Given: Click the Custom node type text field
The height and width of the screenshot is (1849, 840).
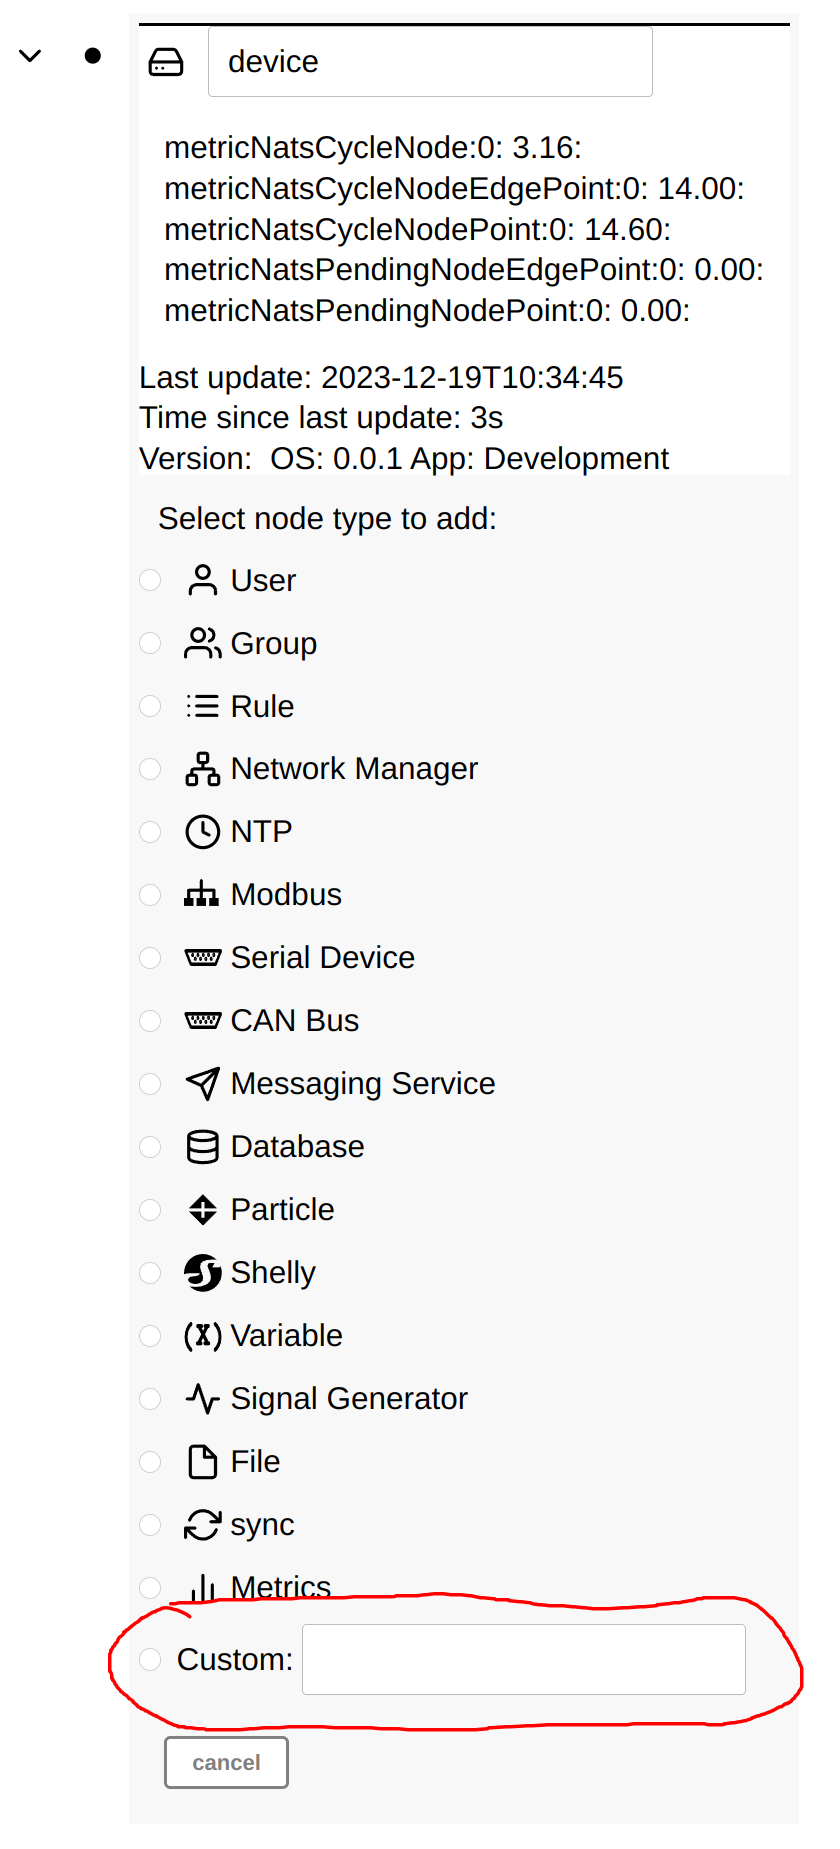Looking at the screenshot, I should (x=523, y=1660).
